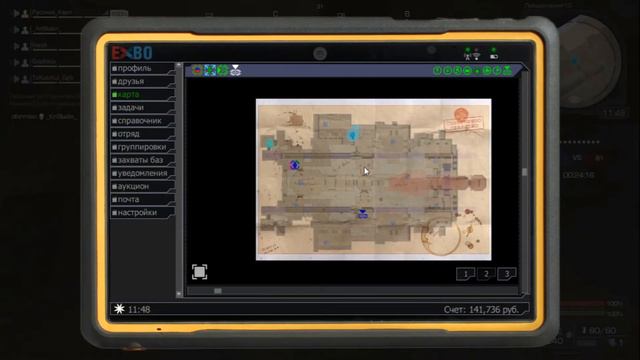The height and width of the screenshot is (360, 640).
Task: Click the first green circular filter icon
Action: [x=437, y=71]
